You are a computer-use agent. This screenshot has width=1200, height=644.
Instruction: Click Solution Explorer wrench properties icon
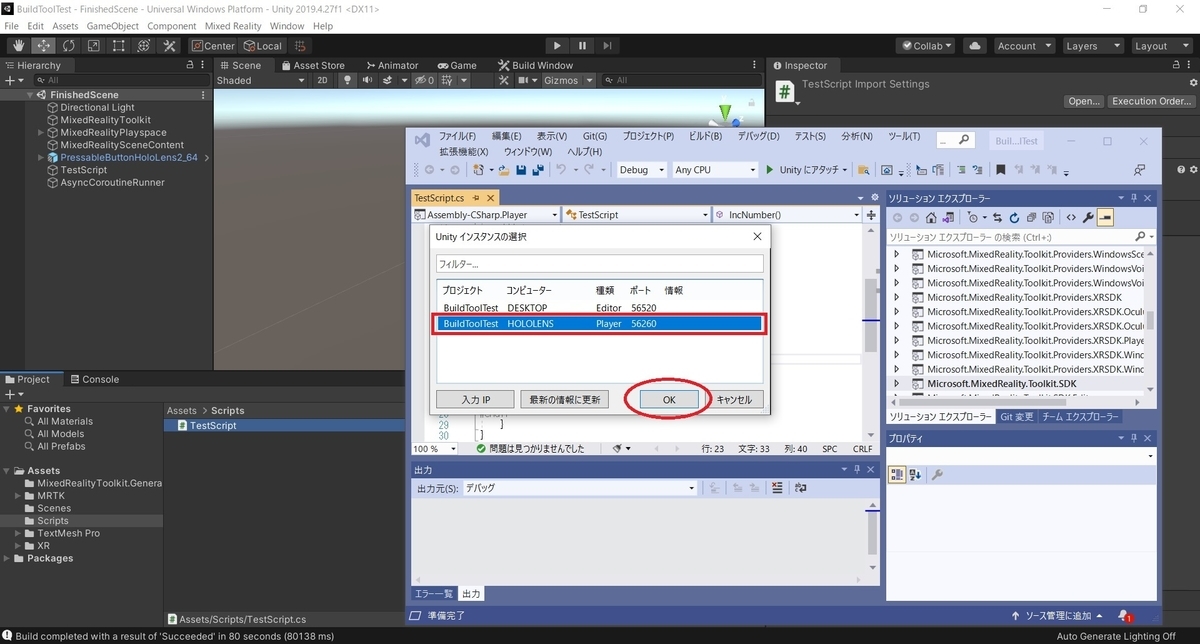1088,217
